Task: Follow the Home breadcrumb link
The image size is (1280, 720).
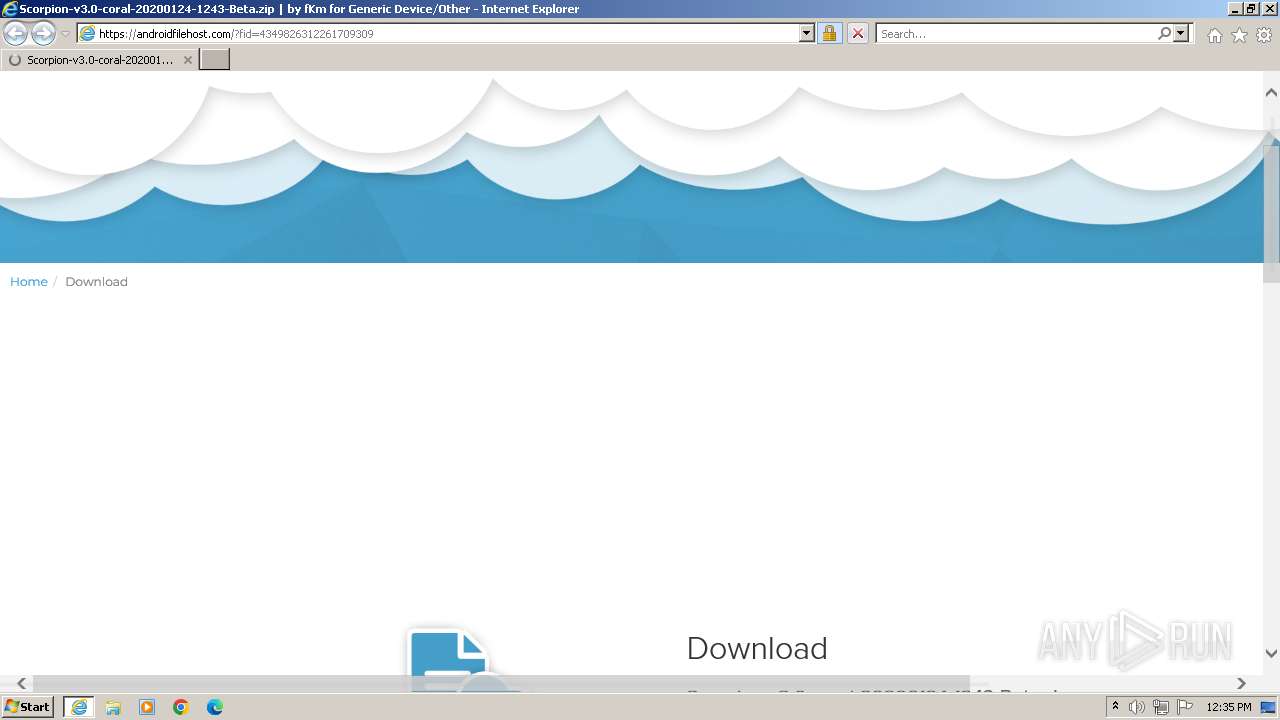Action: click(x=29, y=282)
